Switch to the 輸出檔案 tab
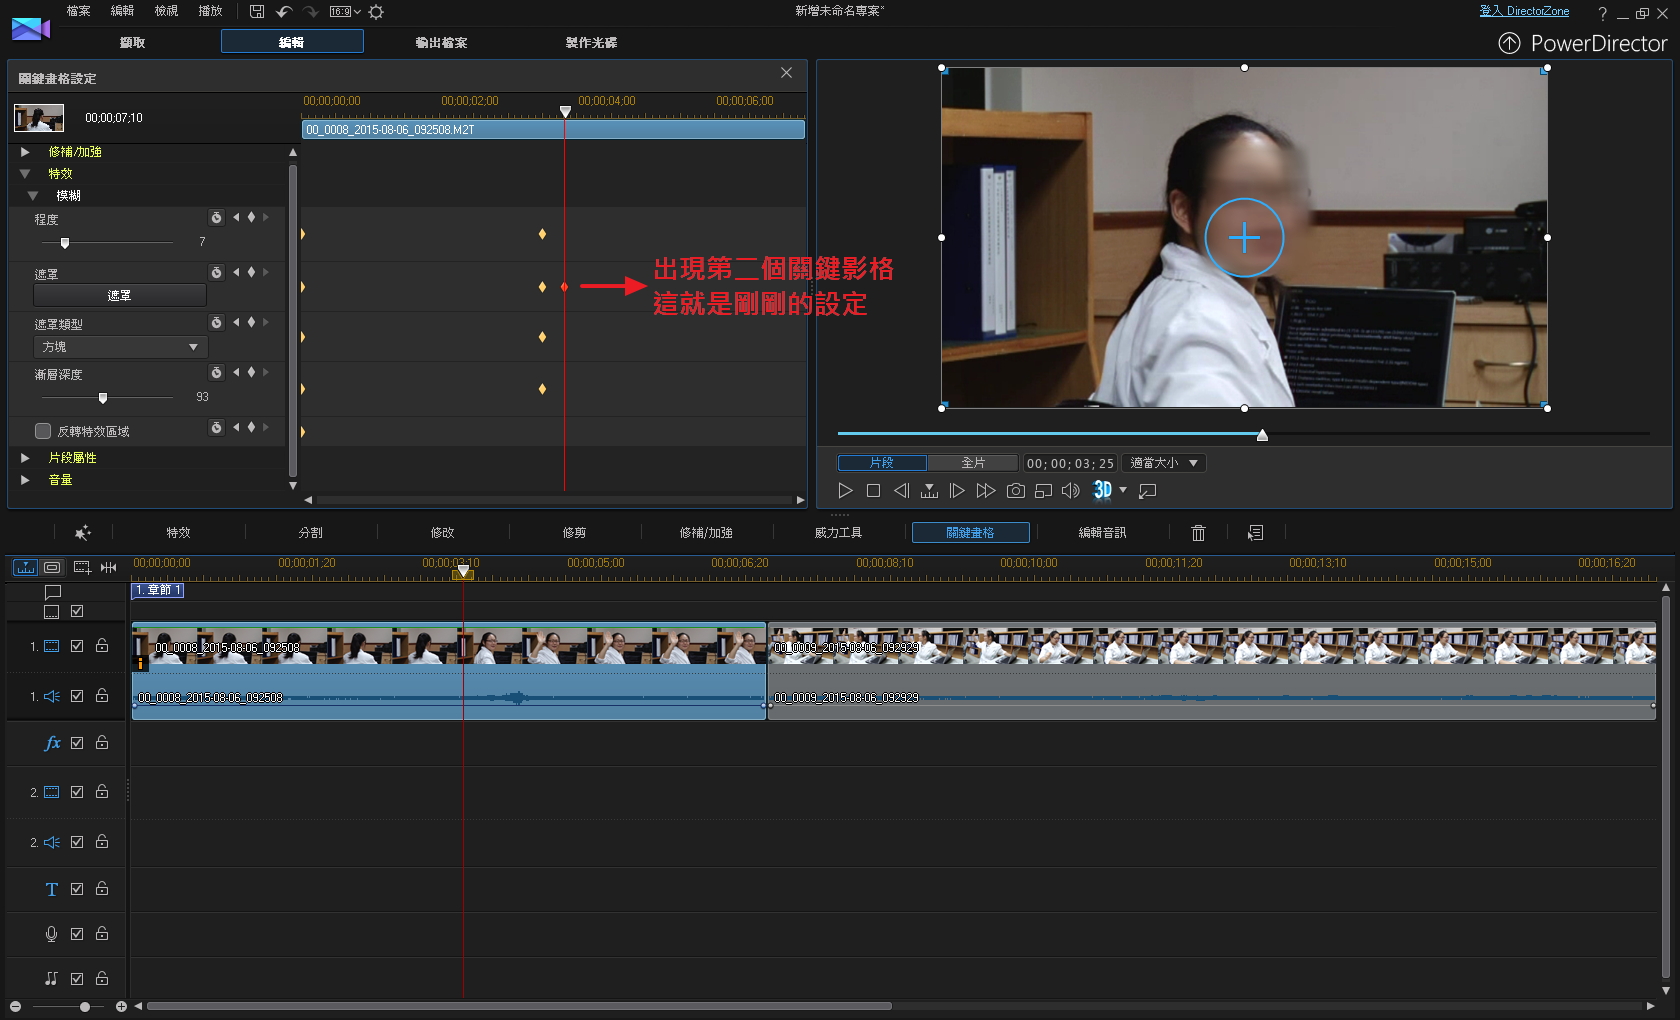The height and width of the screenshot is (1020, 1680). point(441,42)
